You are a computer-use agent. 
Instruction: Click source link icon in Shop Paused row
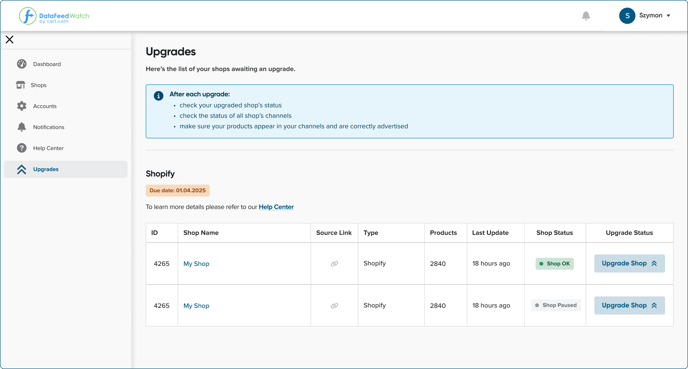tap(334, 306)
